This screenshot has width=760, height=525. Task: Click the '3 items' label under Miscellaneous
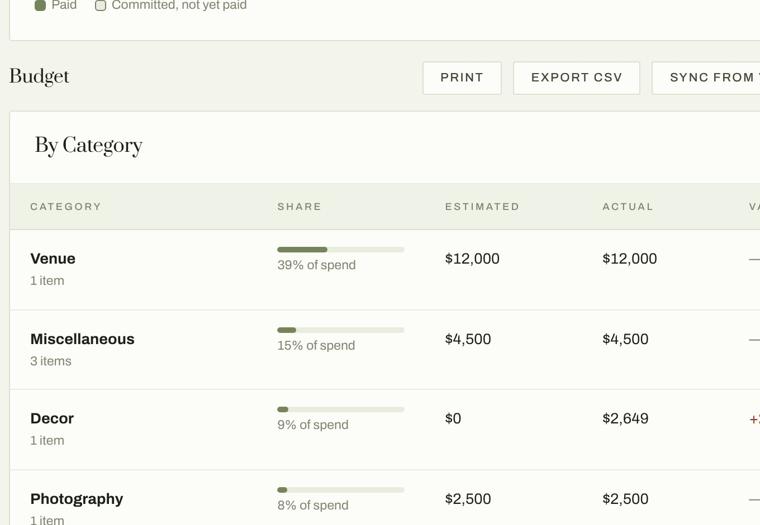pos(51,361)
